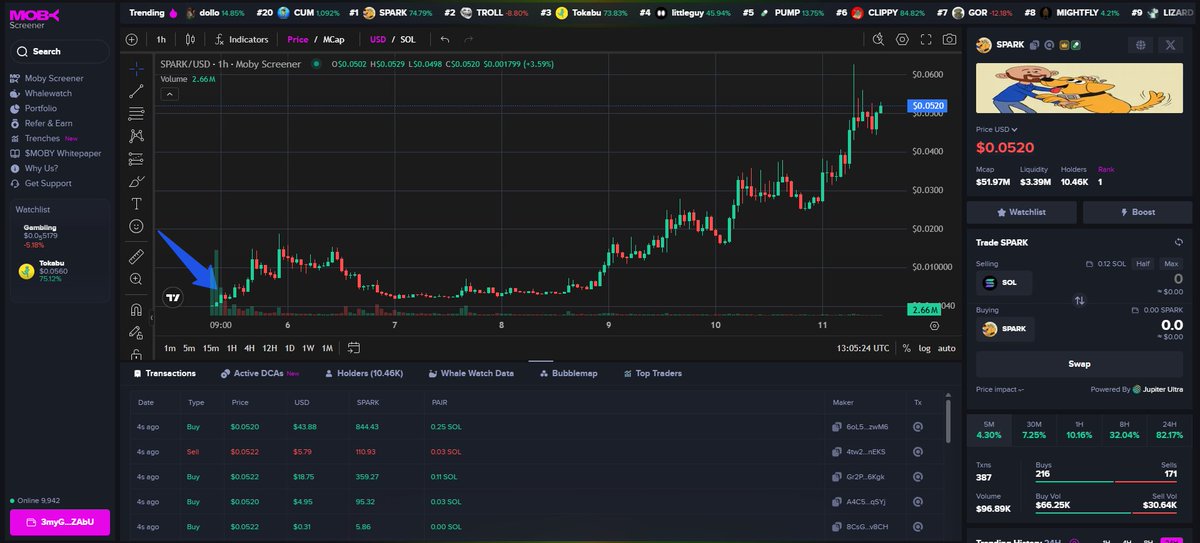This screenshot has width=1200, height=543.
Task: Activate the zoom in tool
Action: 136,279
